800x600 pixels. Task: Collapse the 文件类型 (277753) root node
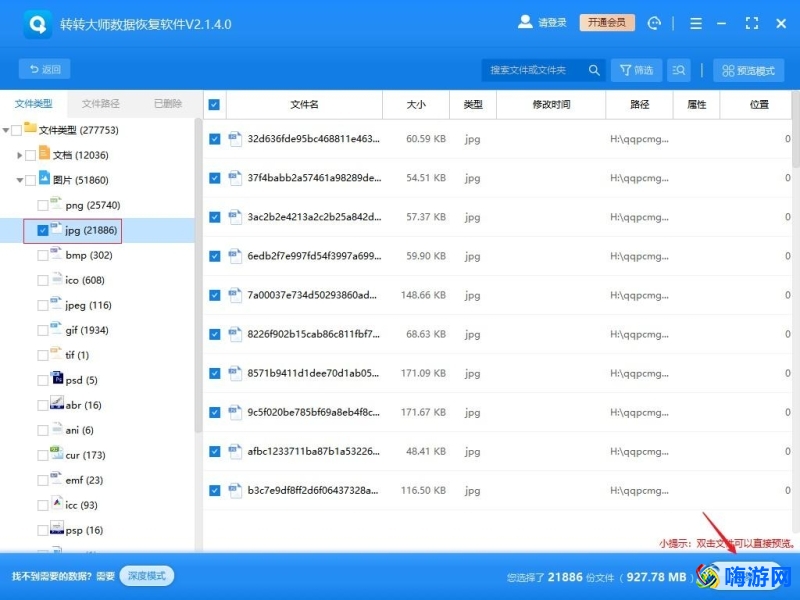coord(6,131)
